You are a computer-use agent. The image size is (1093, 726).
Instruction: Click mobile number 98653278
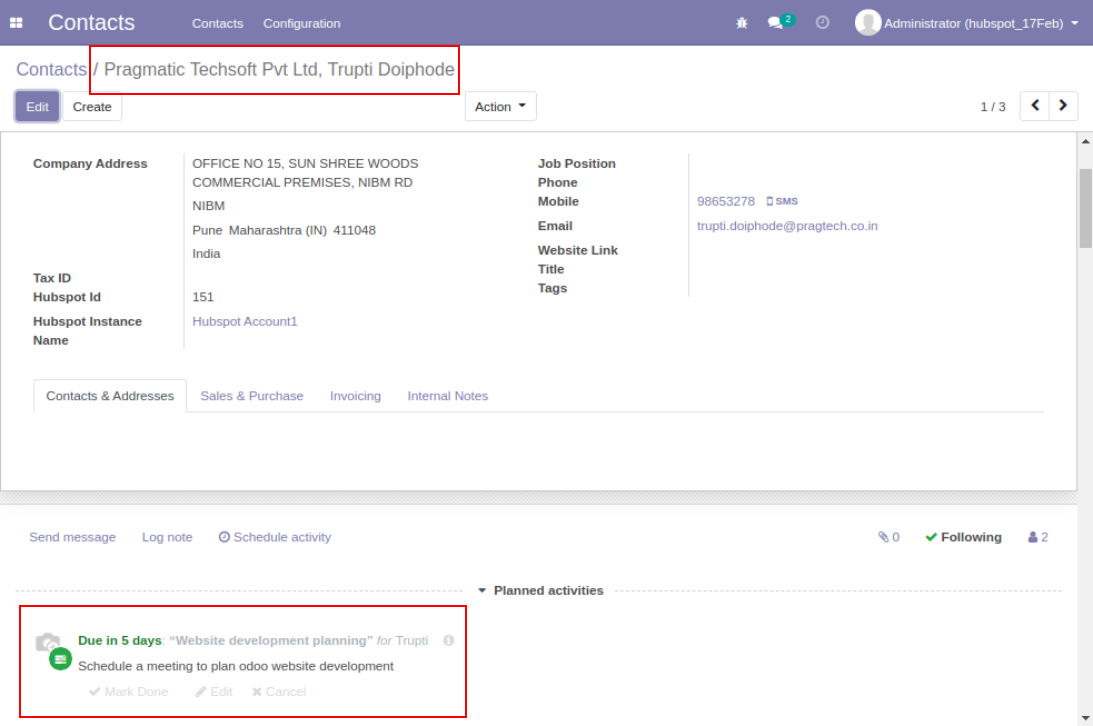point(726,201)
